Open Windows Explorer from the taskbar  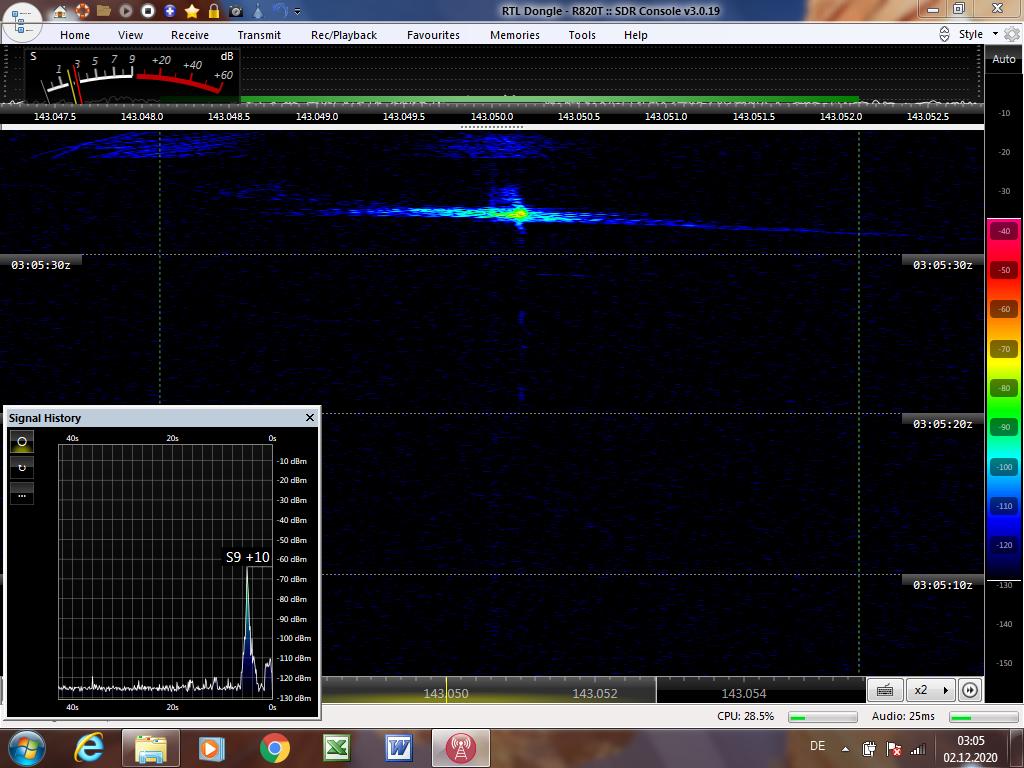pos(150,748)
